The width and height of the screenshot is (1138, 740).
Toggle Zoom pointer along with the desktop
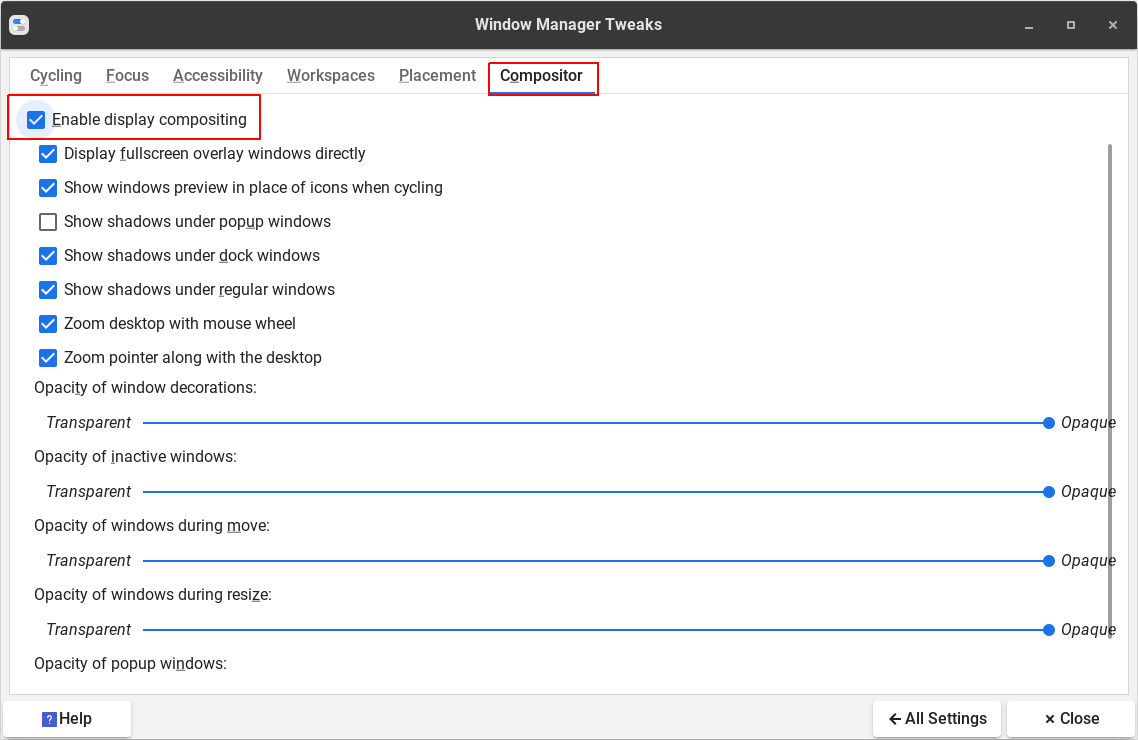click(x=48, y=358)
